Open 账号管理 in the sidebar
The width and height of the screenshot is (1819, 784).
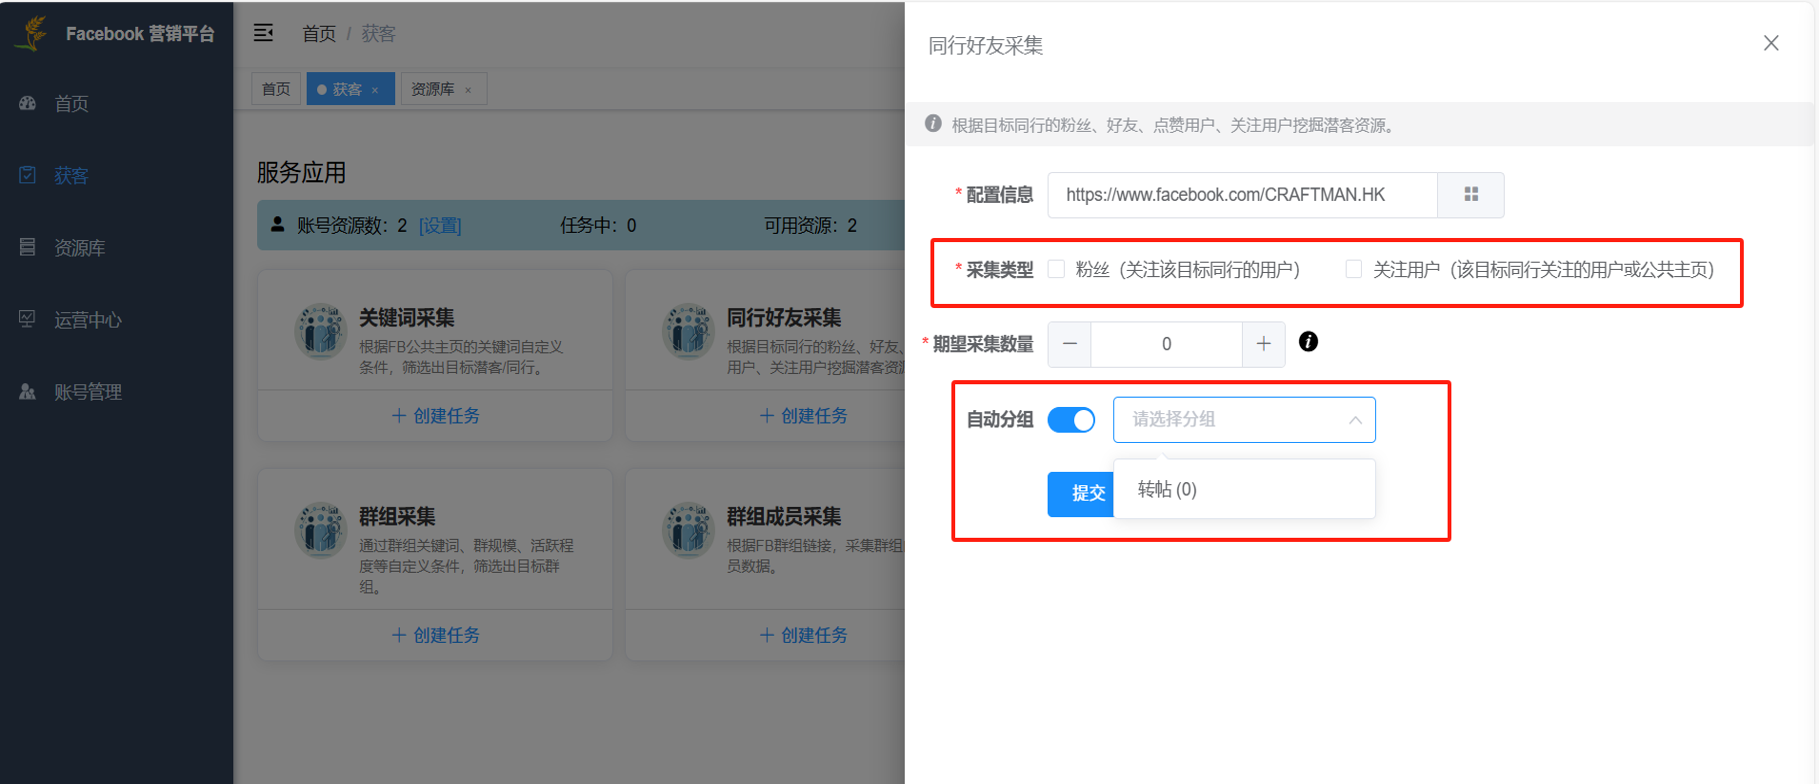coord(88,392)
